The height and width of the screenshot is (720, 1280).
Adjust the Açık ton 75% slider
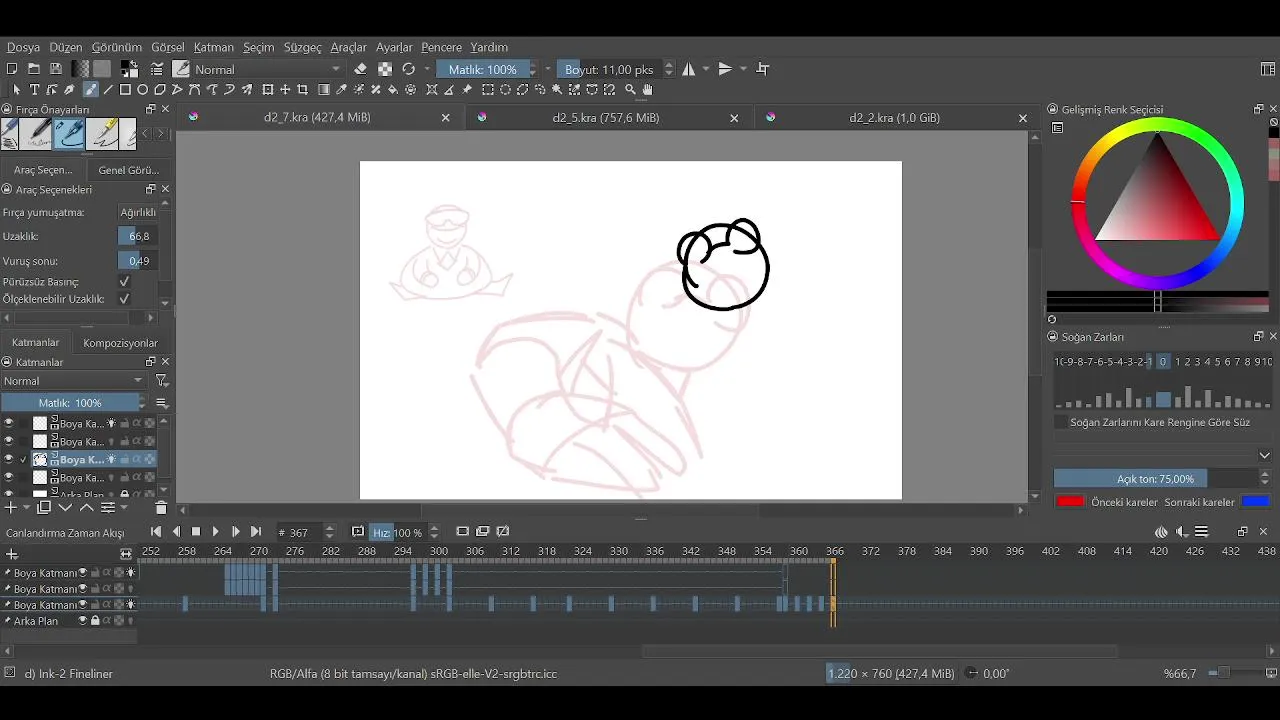coord(1155,479)
